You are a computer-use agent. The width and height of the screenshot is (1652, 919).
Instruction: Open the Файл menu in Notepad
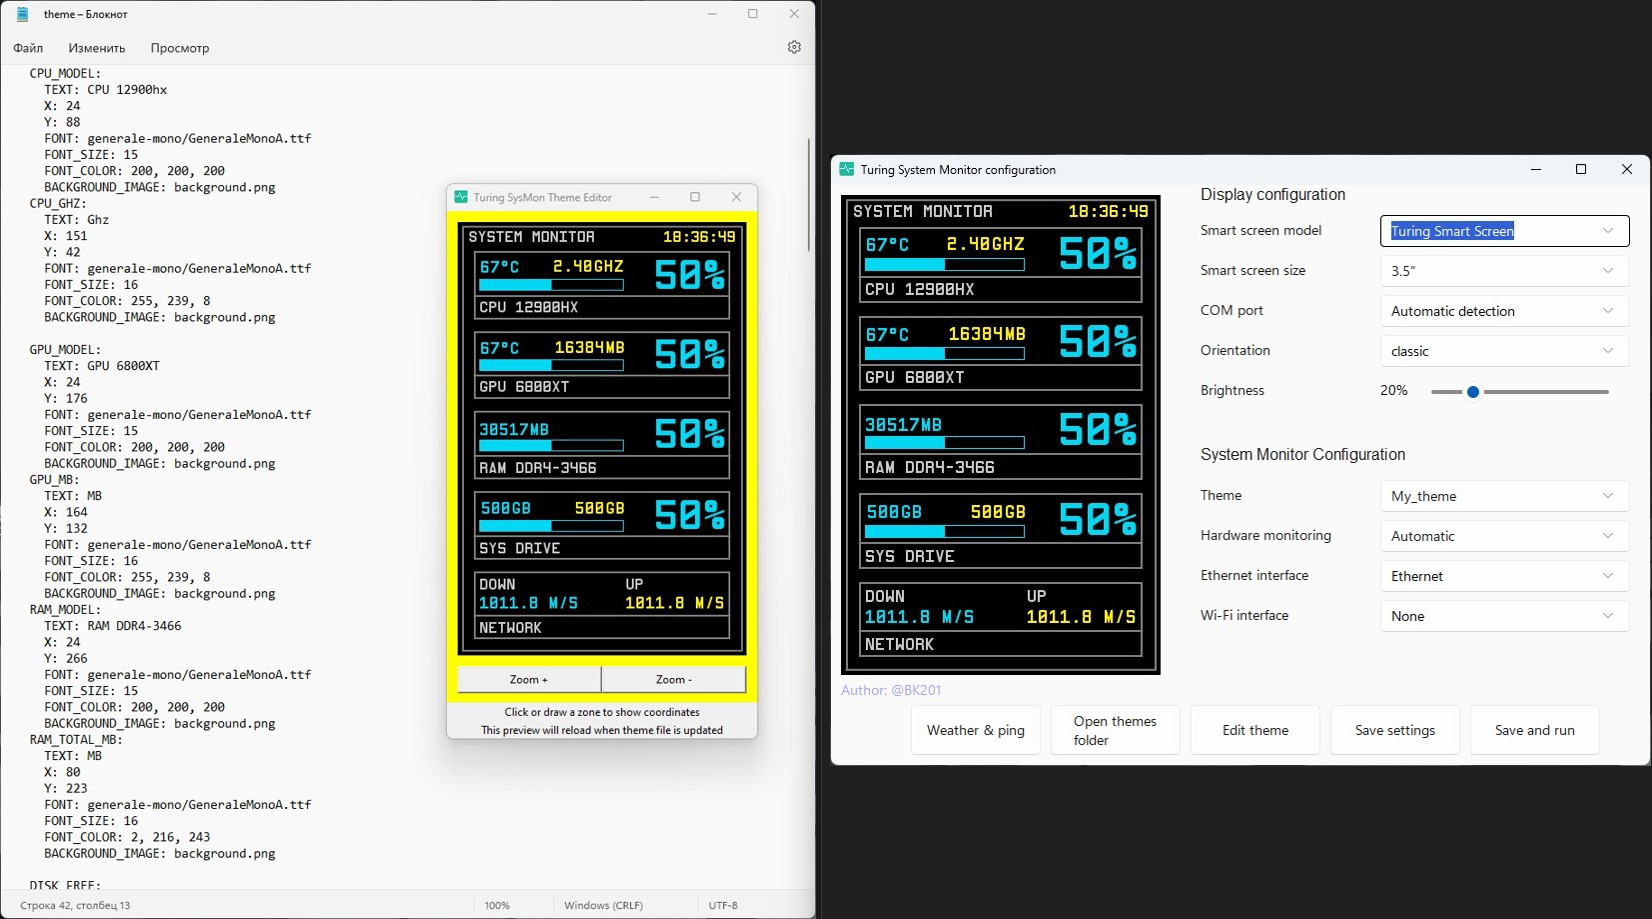(28, 48)
